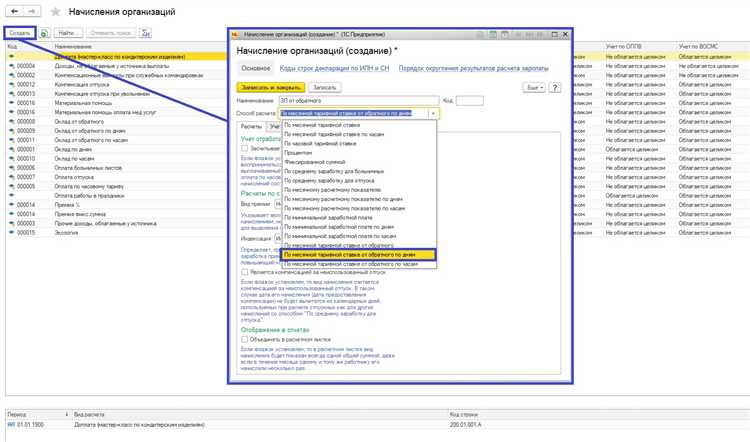Tick Объединять в расчетном листке
This screenshot has width=750, height=442.
point(244,340)
